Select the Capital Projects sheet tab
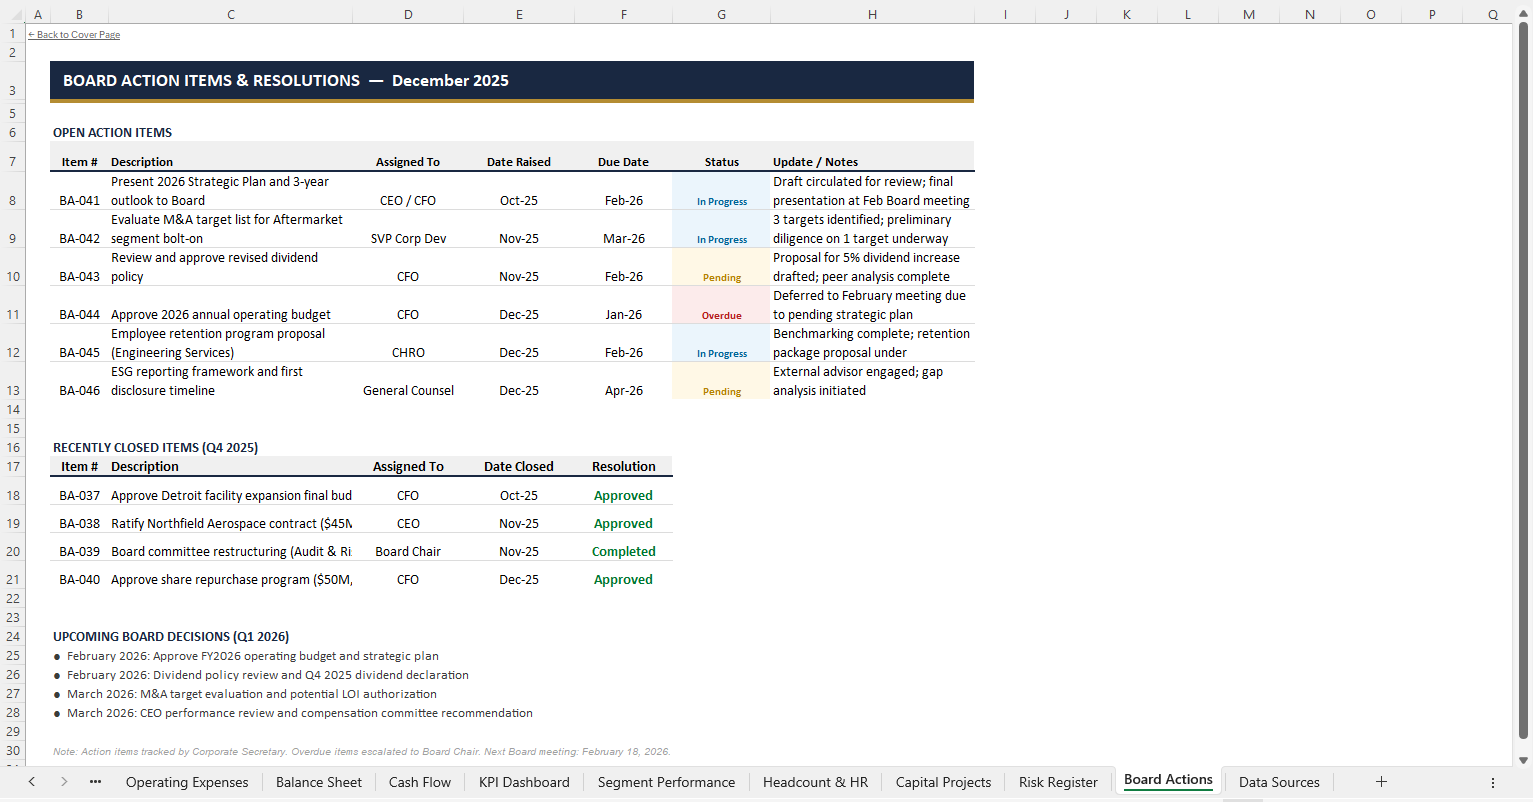Viewport: 1533px width, 802px height. 943,782
